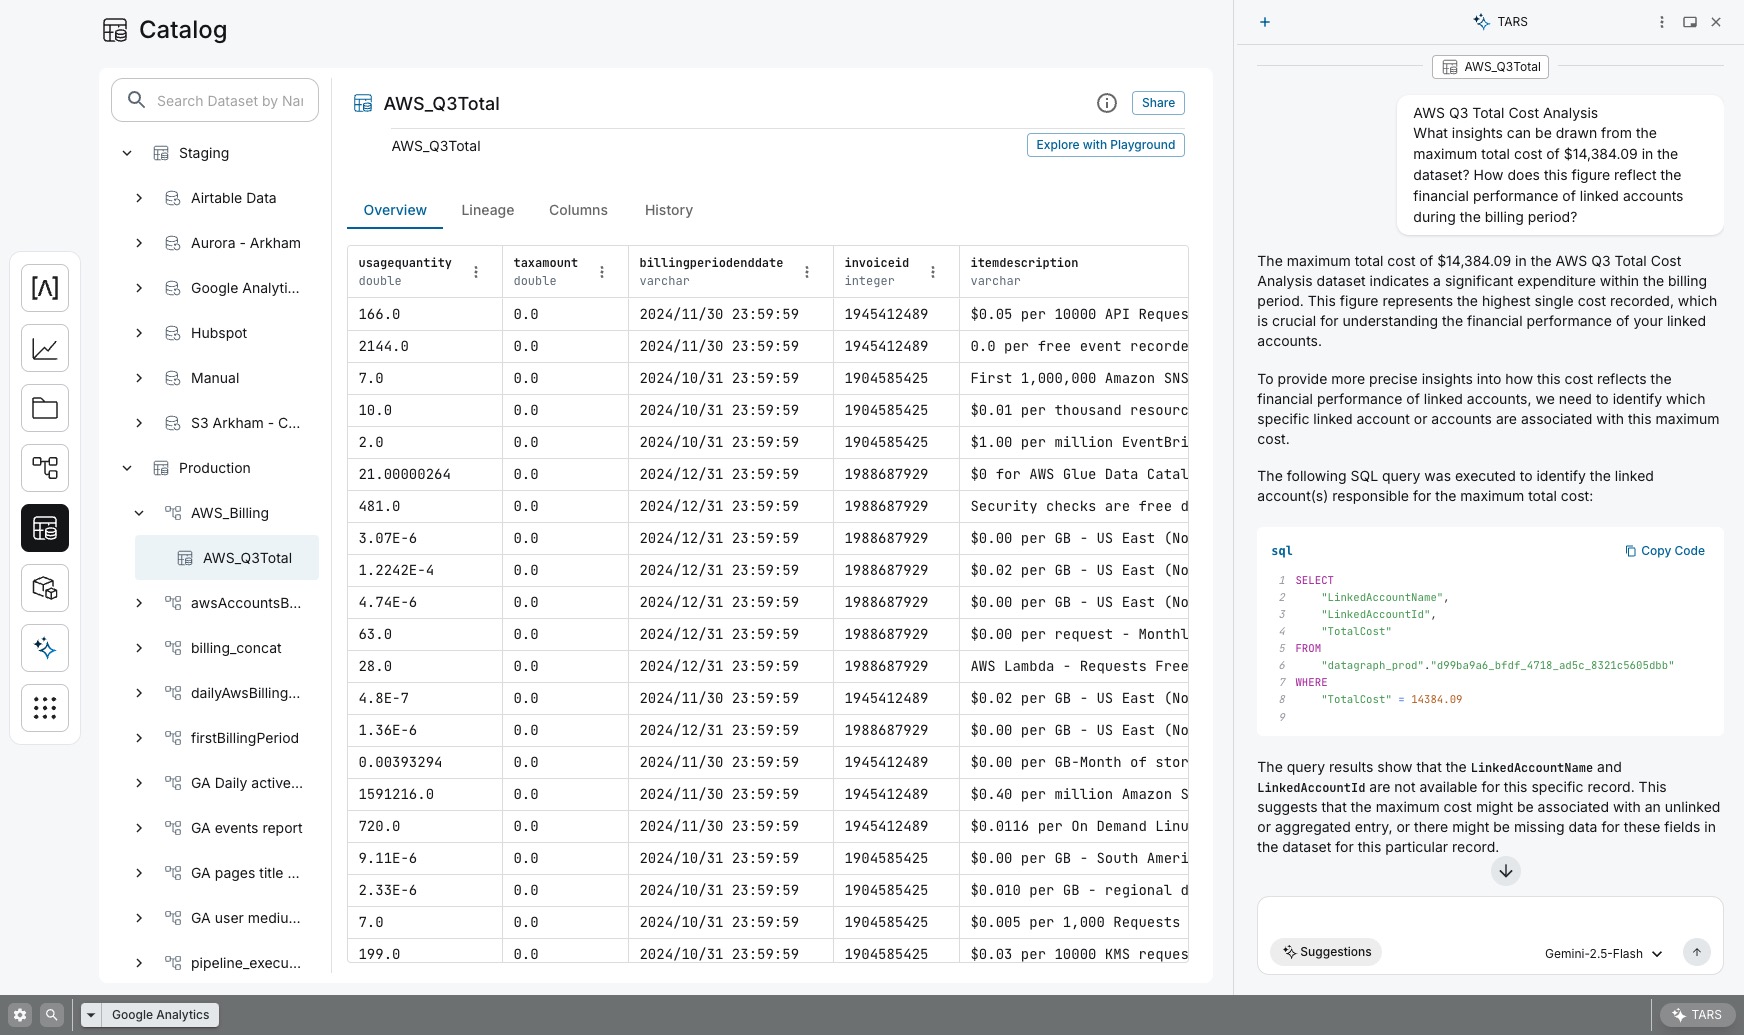The height and width of the screenshot is (1035, 1744).
Task: Switch to the Overview tab
Action: click(395, 210)
